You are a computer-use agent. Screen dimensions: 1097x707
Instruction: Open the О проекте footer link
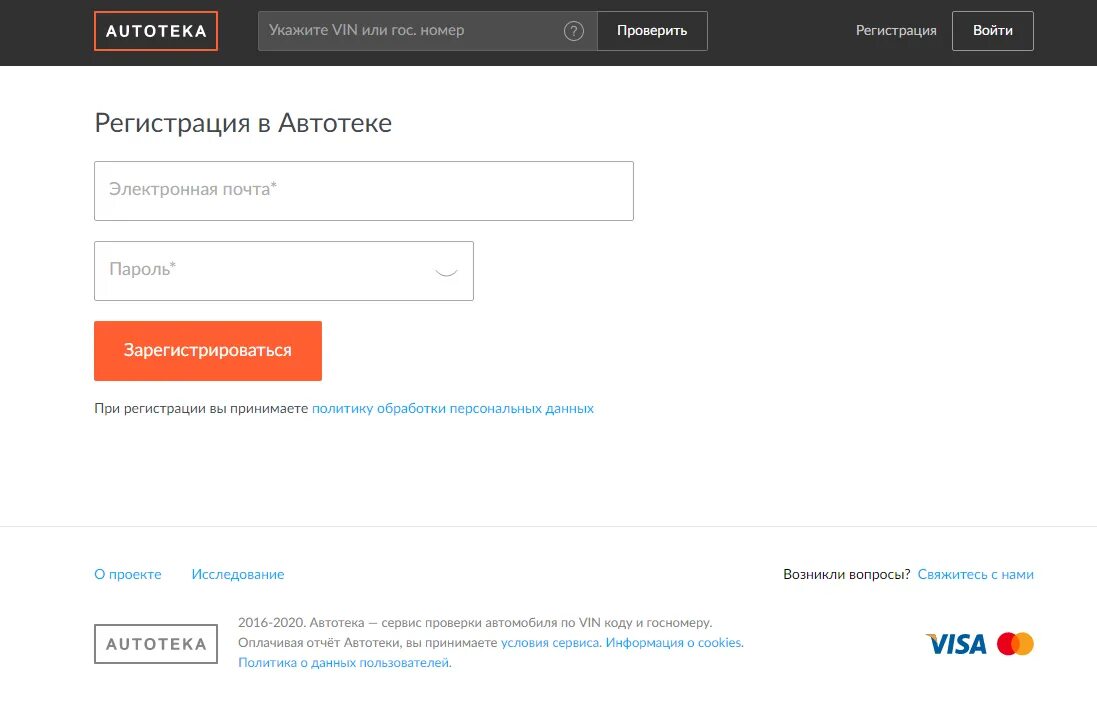point(128,574)
